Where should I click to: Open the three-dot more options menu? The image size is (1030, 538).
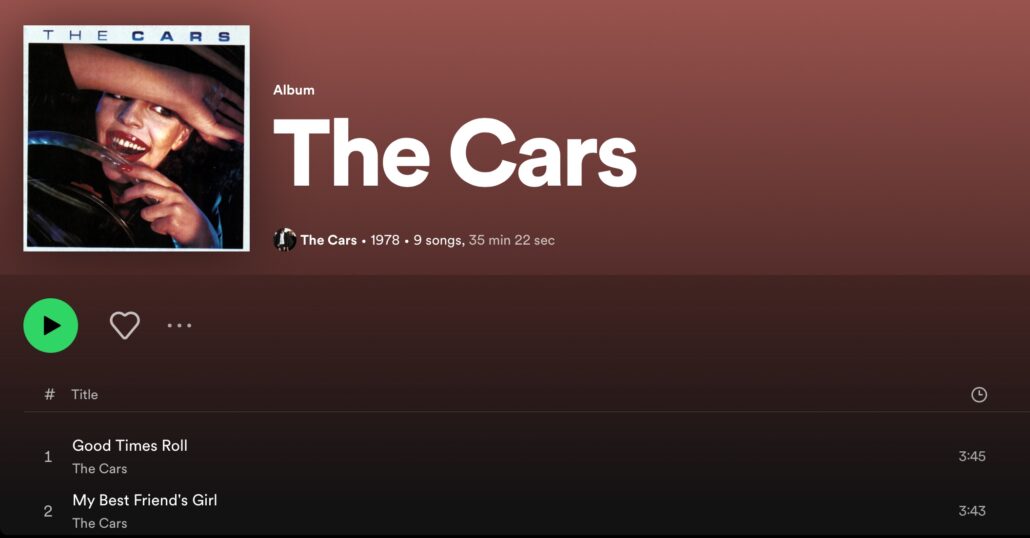179,325
